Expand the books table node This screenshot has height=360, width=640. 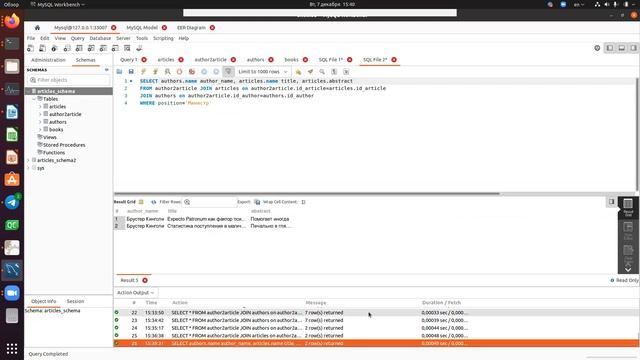coord(40,129)
